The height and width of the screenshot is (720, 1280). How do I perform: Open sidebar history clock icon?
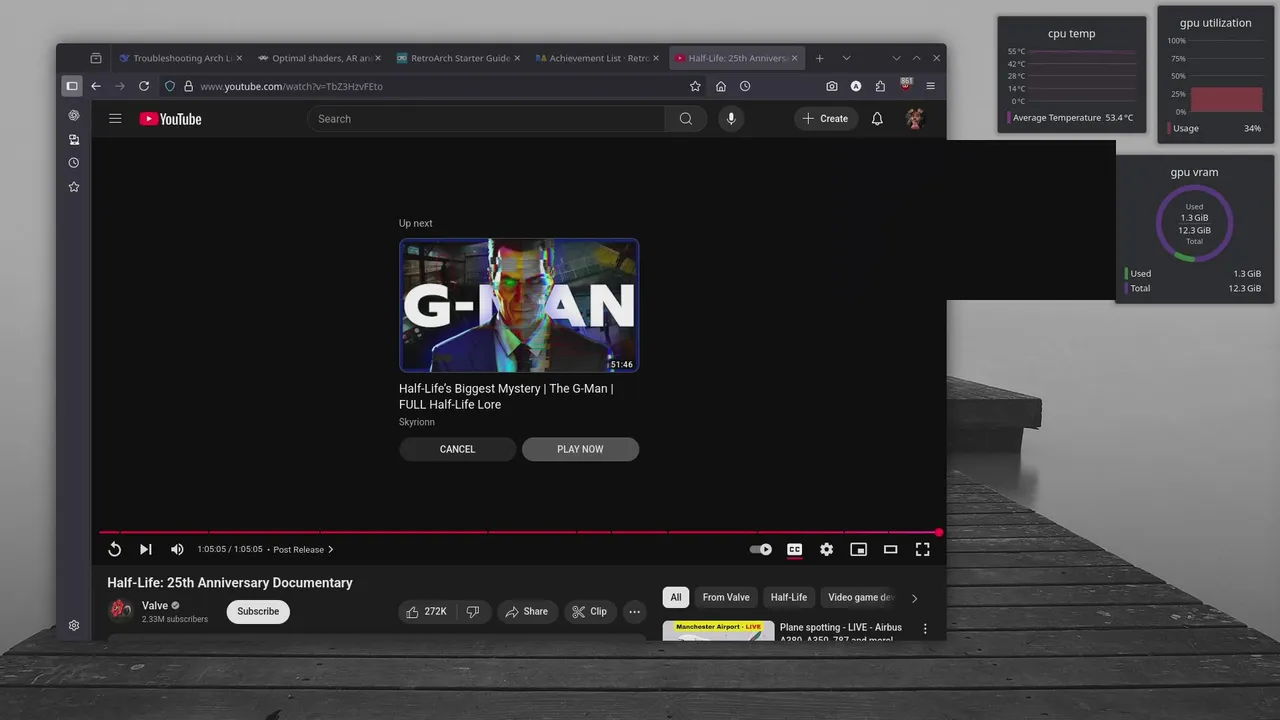point(74,163)
